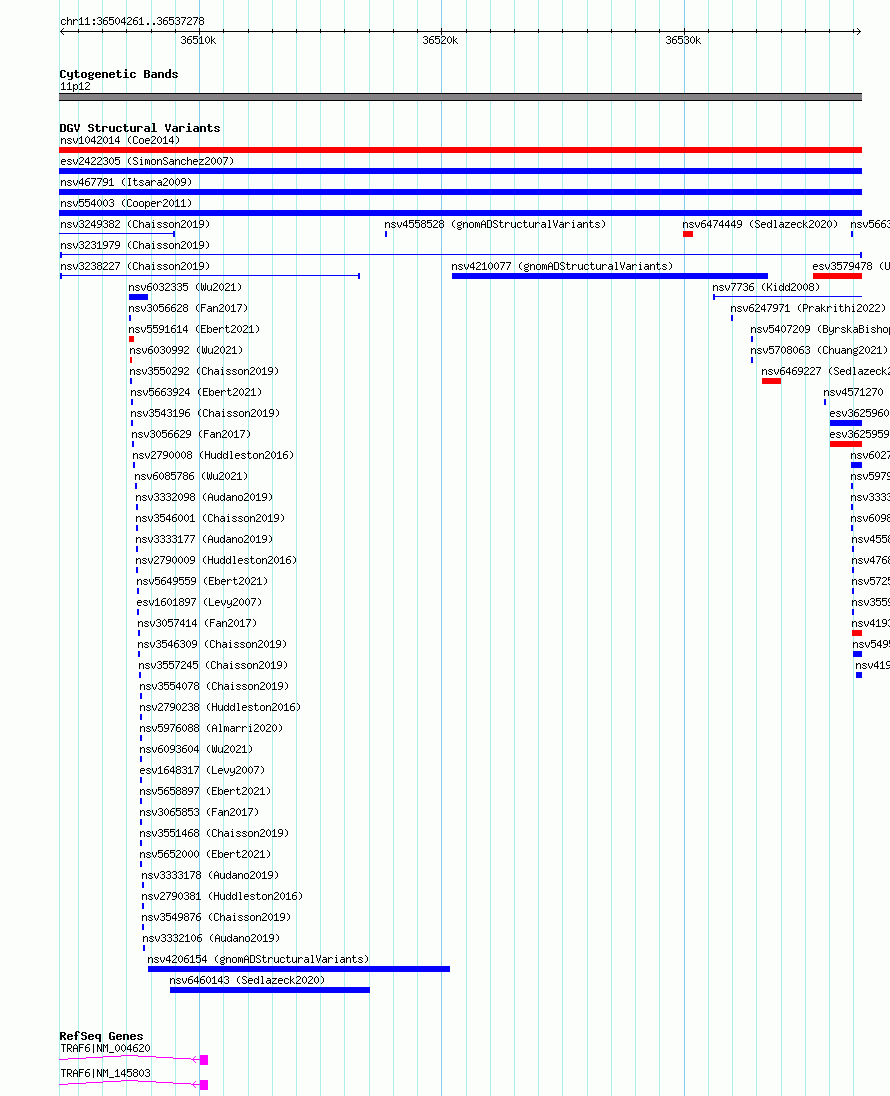Click the red bar under nsv6469227

pyautogui.click(x=771, y=381)
